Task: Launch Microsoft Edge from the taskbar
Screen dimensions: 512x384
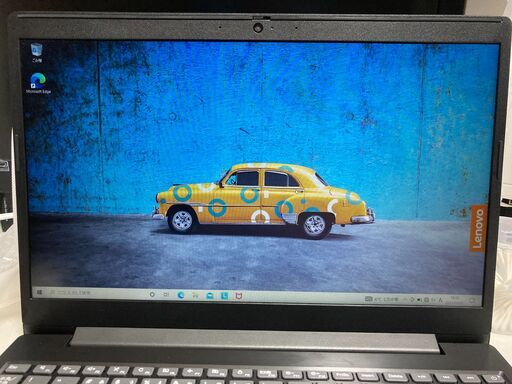Action: [181, 295]
